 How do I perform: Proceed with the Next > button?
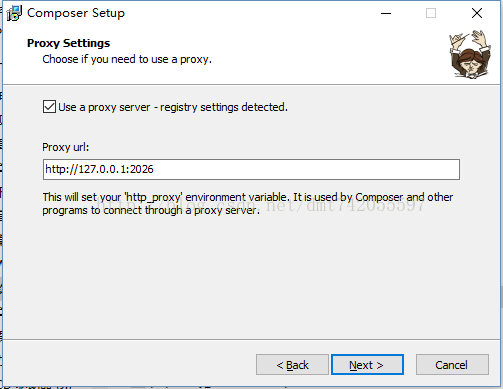pyautogui.click(x=367, y=365)
